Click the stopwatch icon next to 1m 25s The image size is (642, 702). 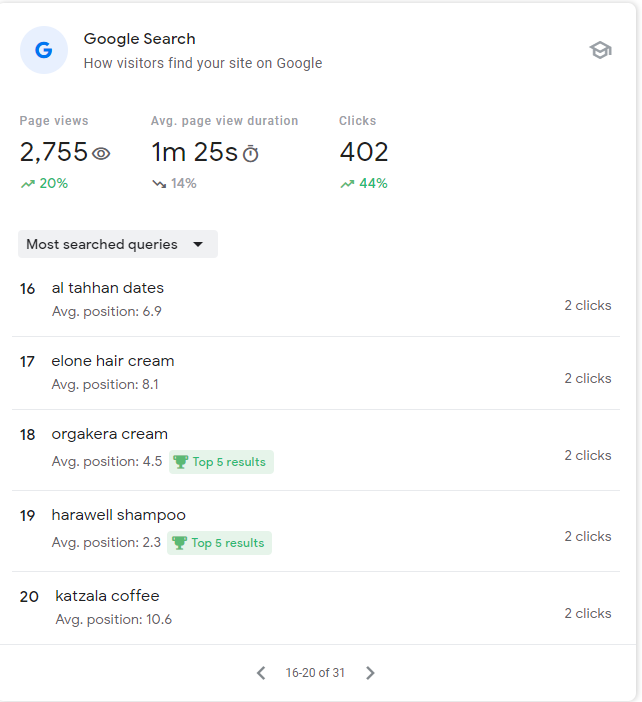point(251,154)
